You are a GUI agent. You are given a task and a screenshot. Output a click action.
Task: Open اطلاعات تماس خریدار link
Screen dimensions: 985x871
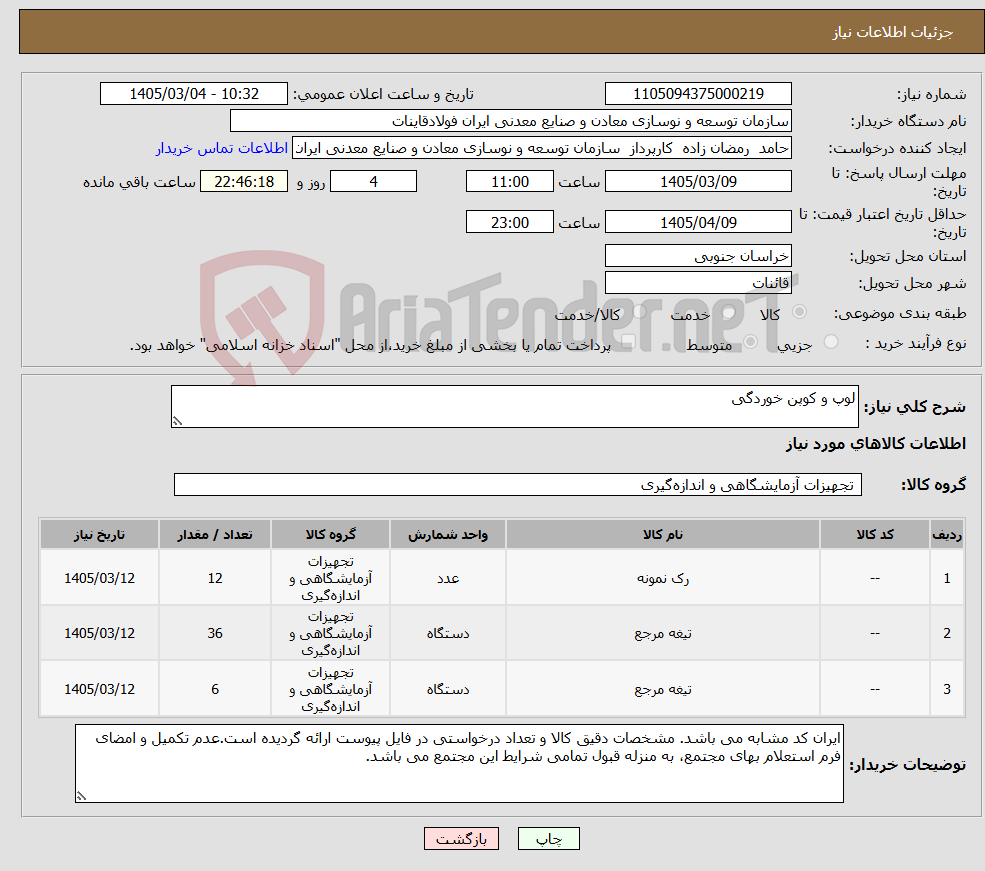click(x=222, y=148)
